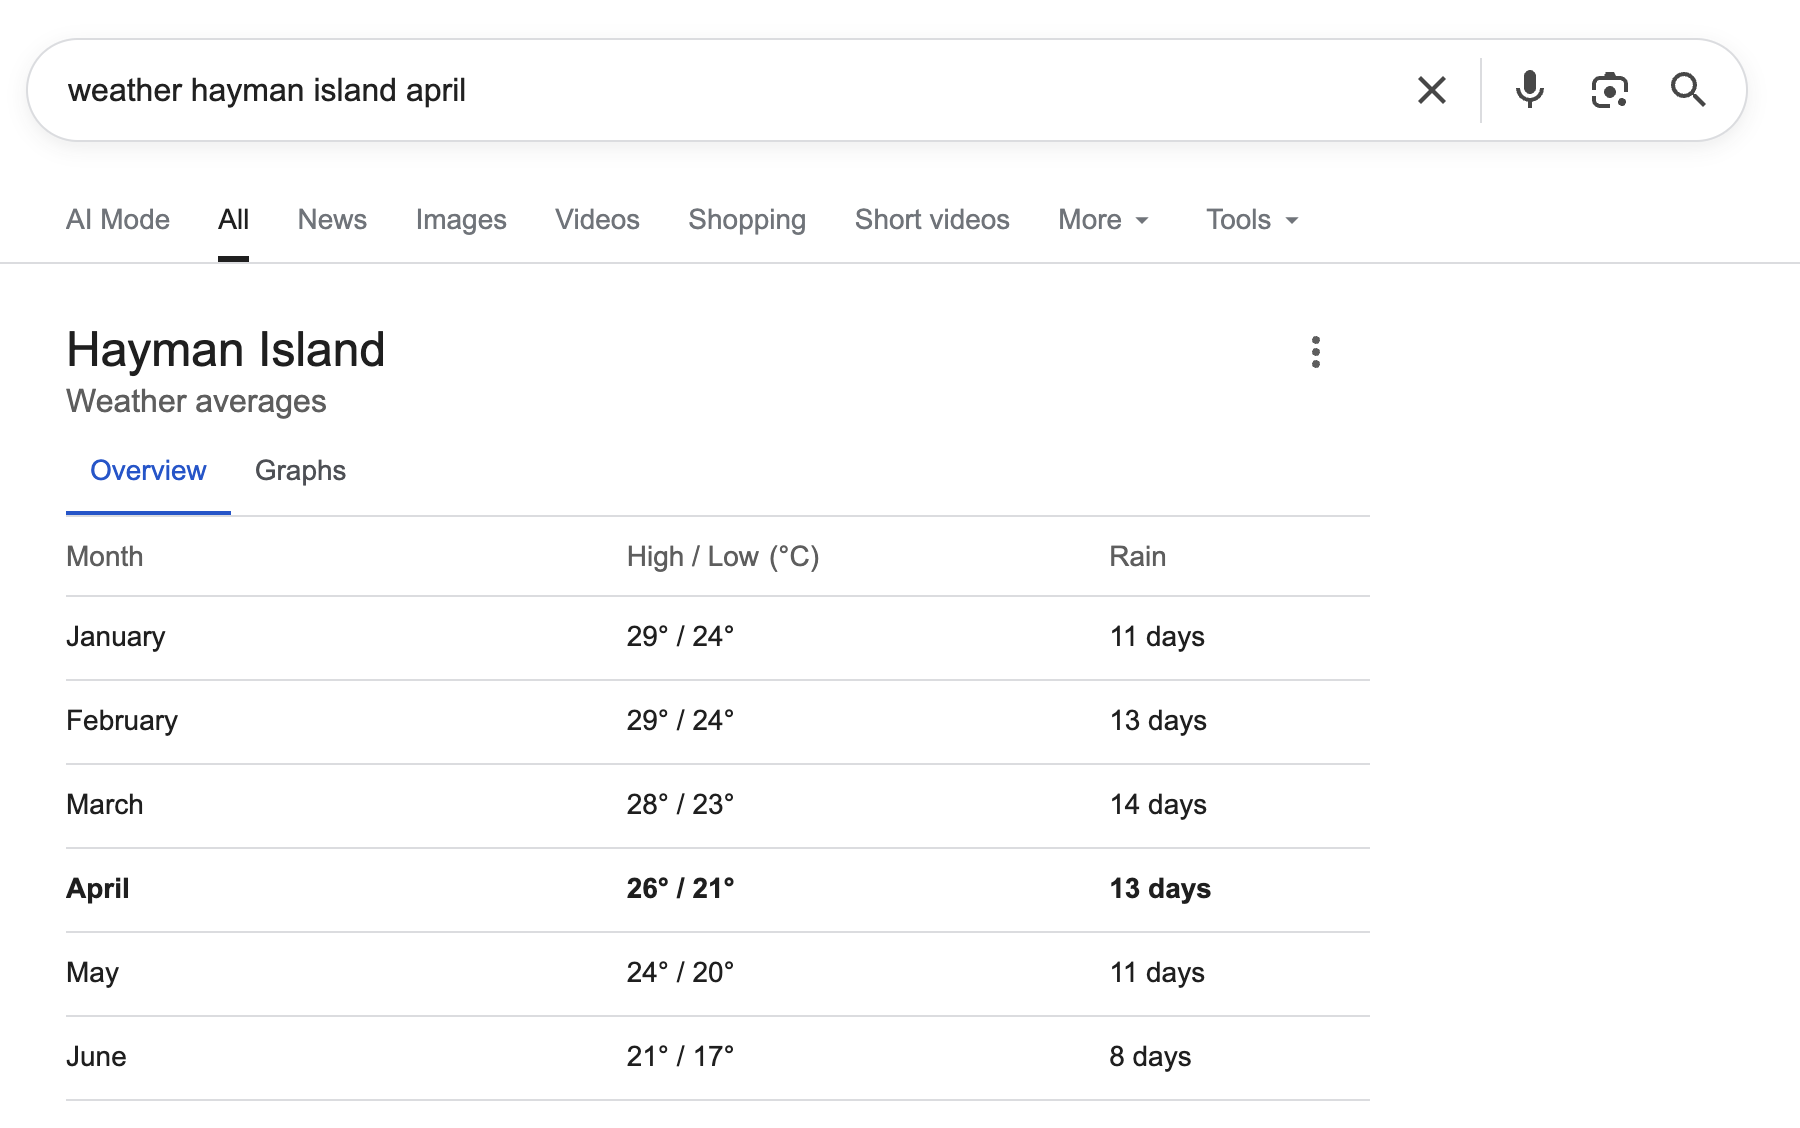Screen dimensions: 1800x1128
Task: Open the Videos results tab
Action: pyautogui.click(x=597, y=220)
